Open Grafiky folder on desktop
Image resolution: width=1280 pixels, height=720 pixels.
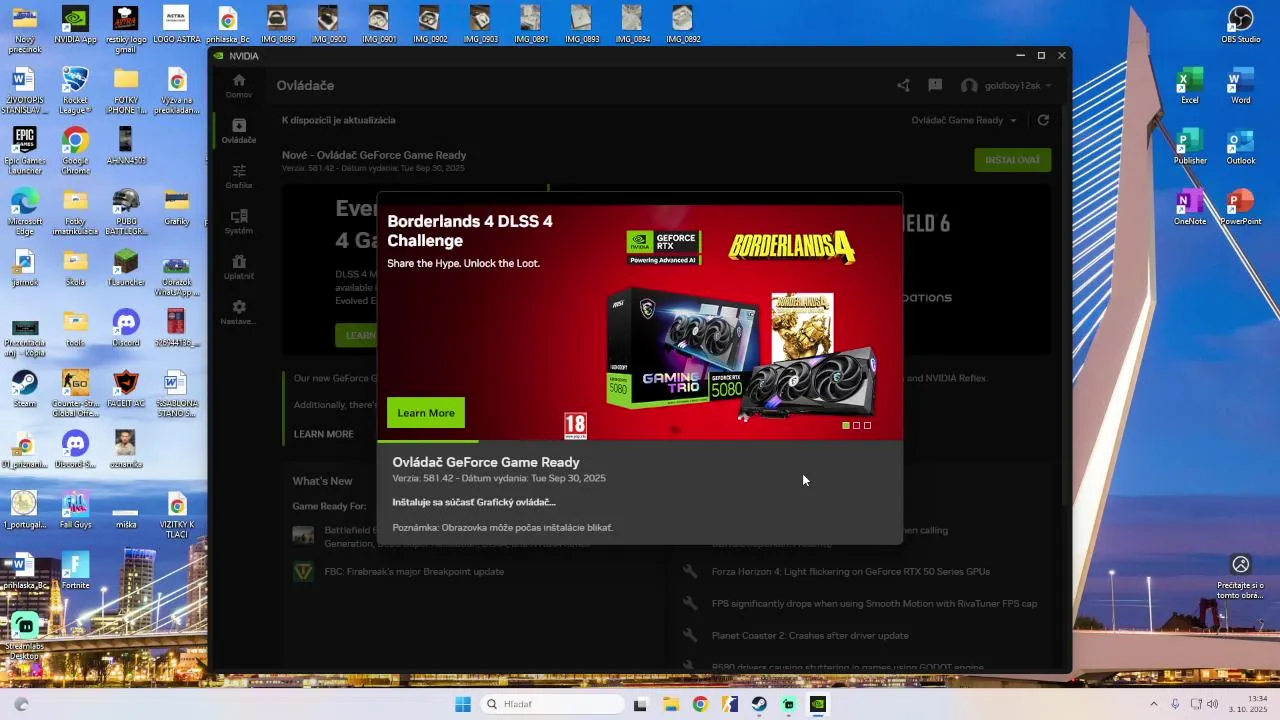pyautogui.click(x=177, y=207)
